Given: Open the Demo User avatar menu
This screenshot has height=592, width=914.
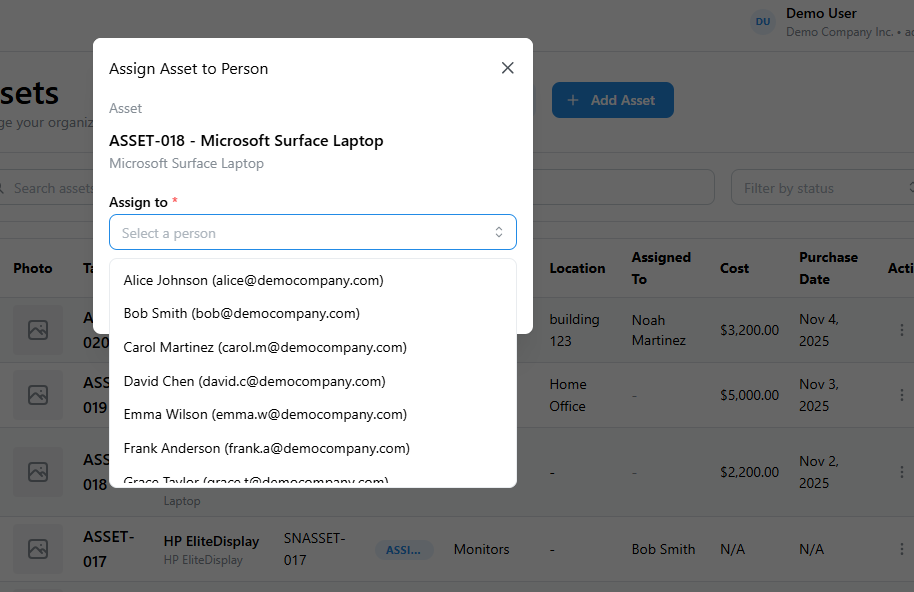Looking at the screenshot, I should pyautogui.click(x=763, y=21).
